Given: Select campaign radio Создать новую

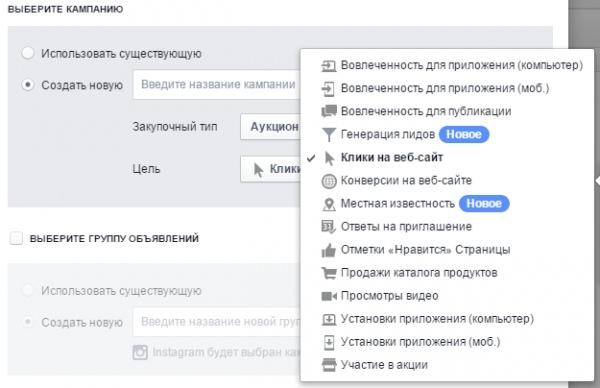Looking at the screenshot, I should tap(28, 85).
